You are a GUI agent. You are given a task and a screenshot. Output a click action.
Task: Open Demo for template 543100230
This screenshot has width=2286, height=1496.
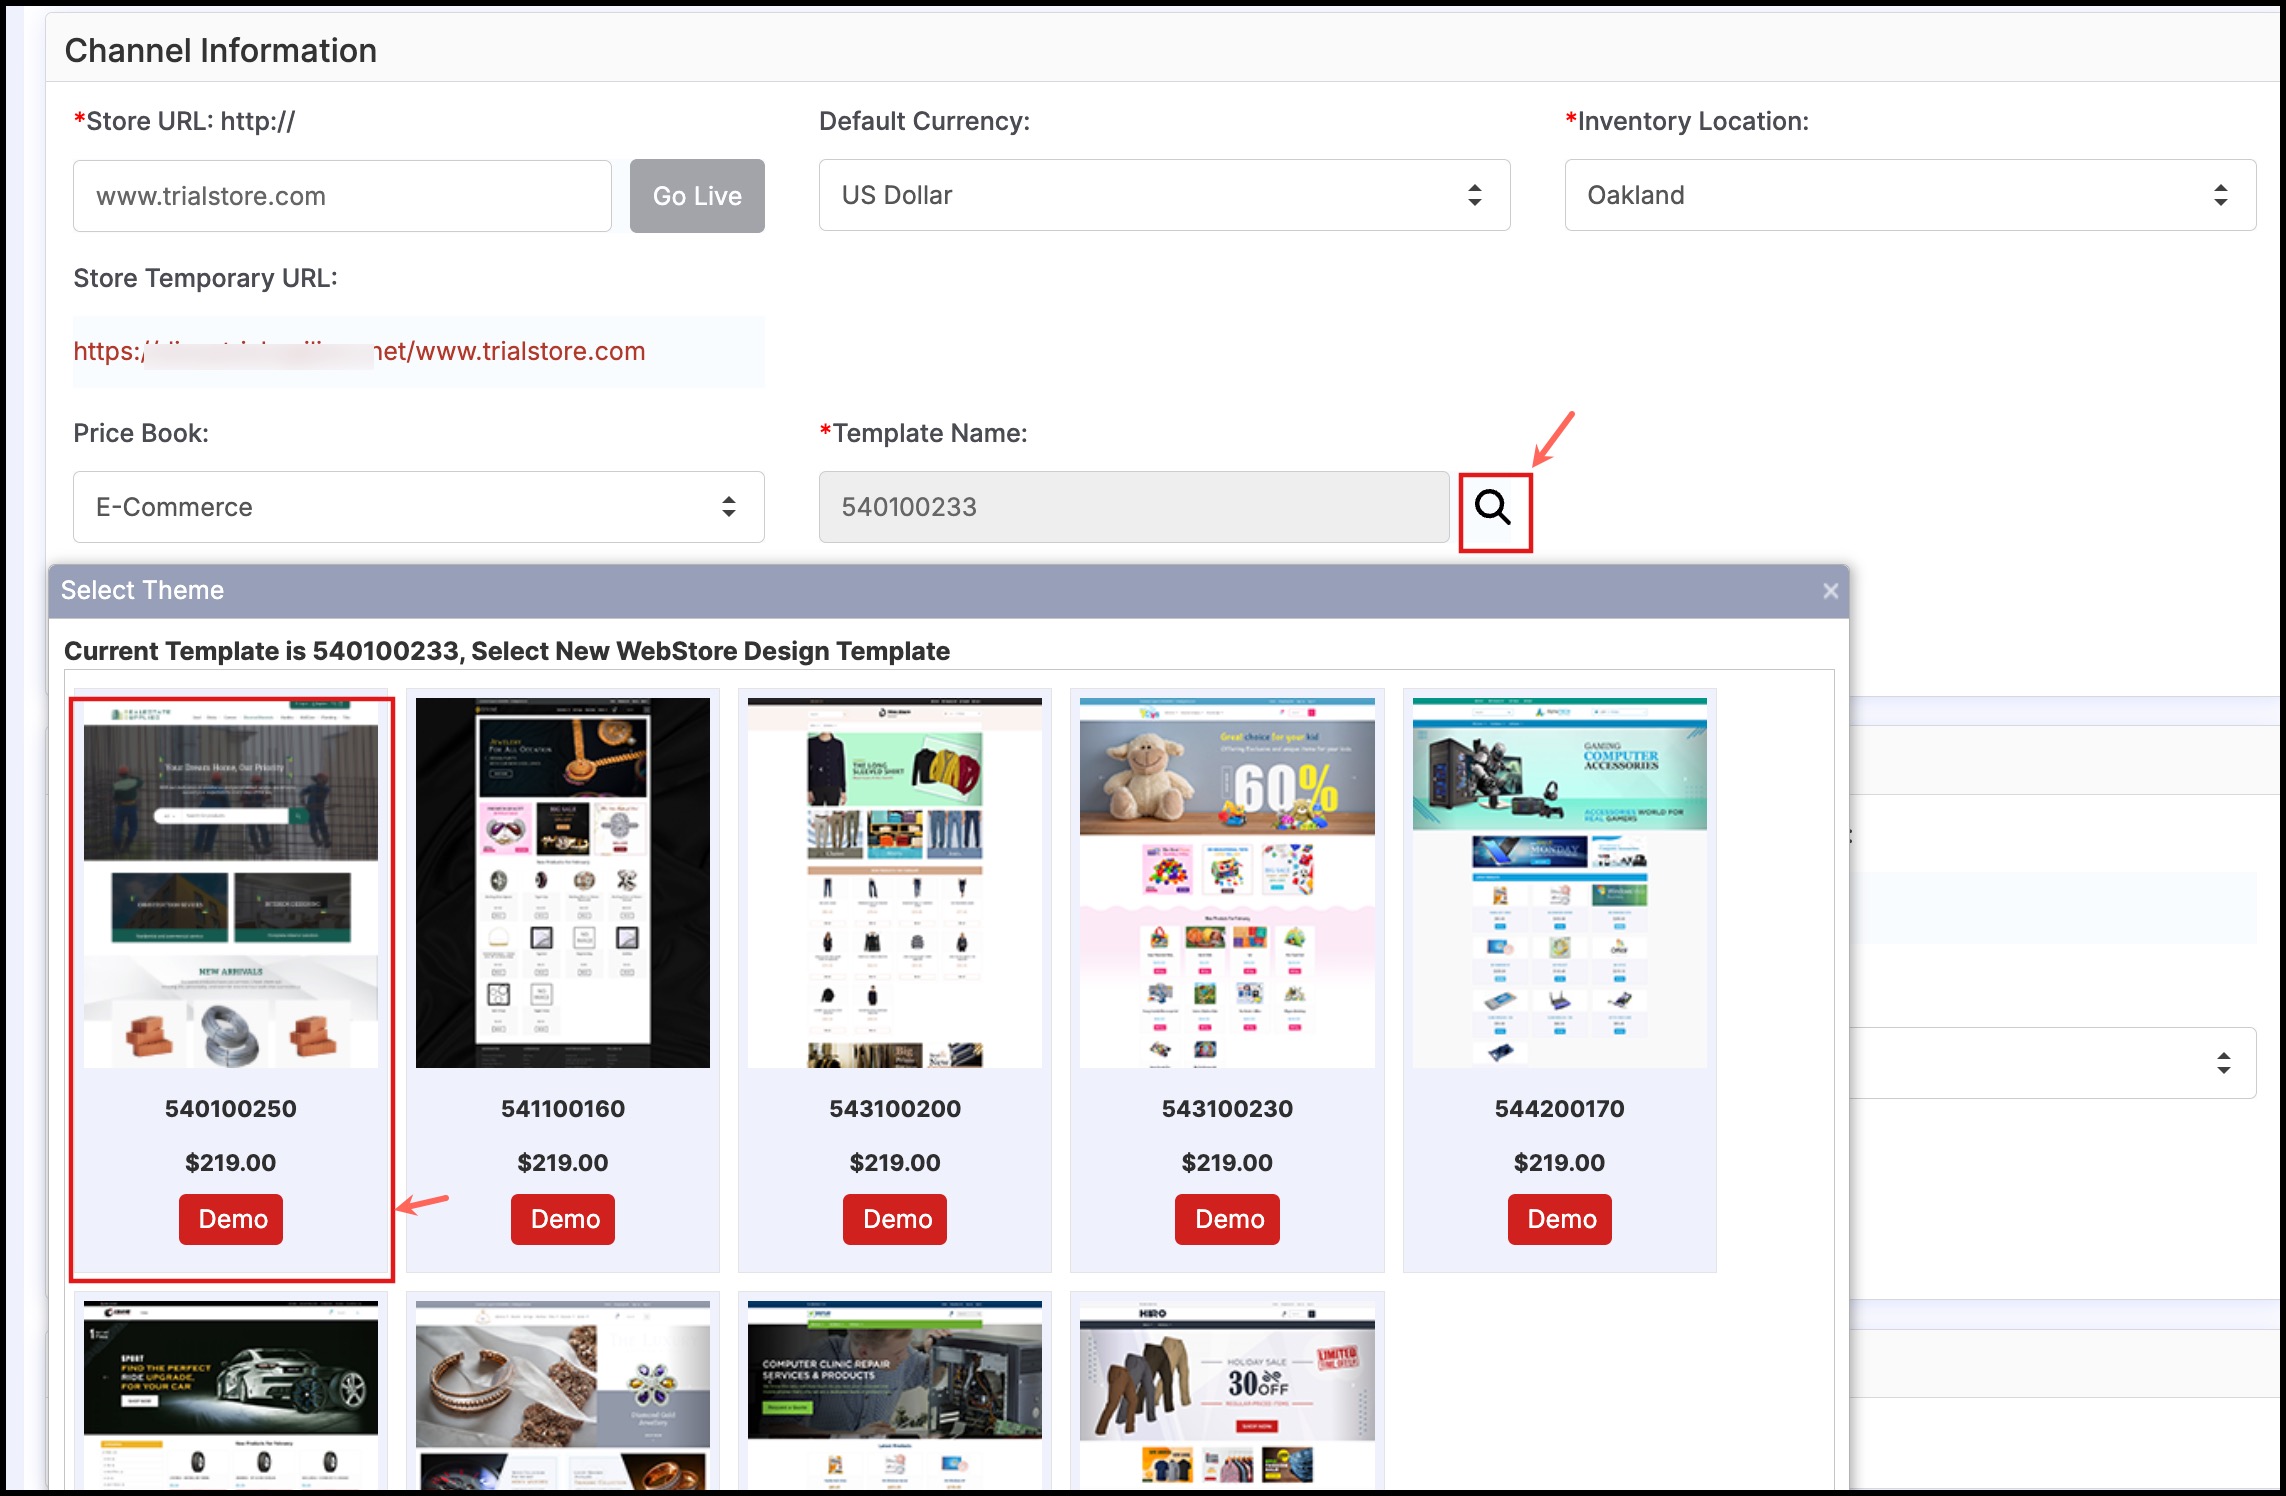1227,1219
